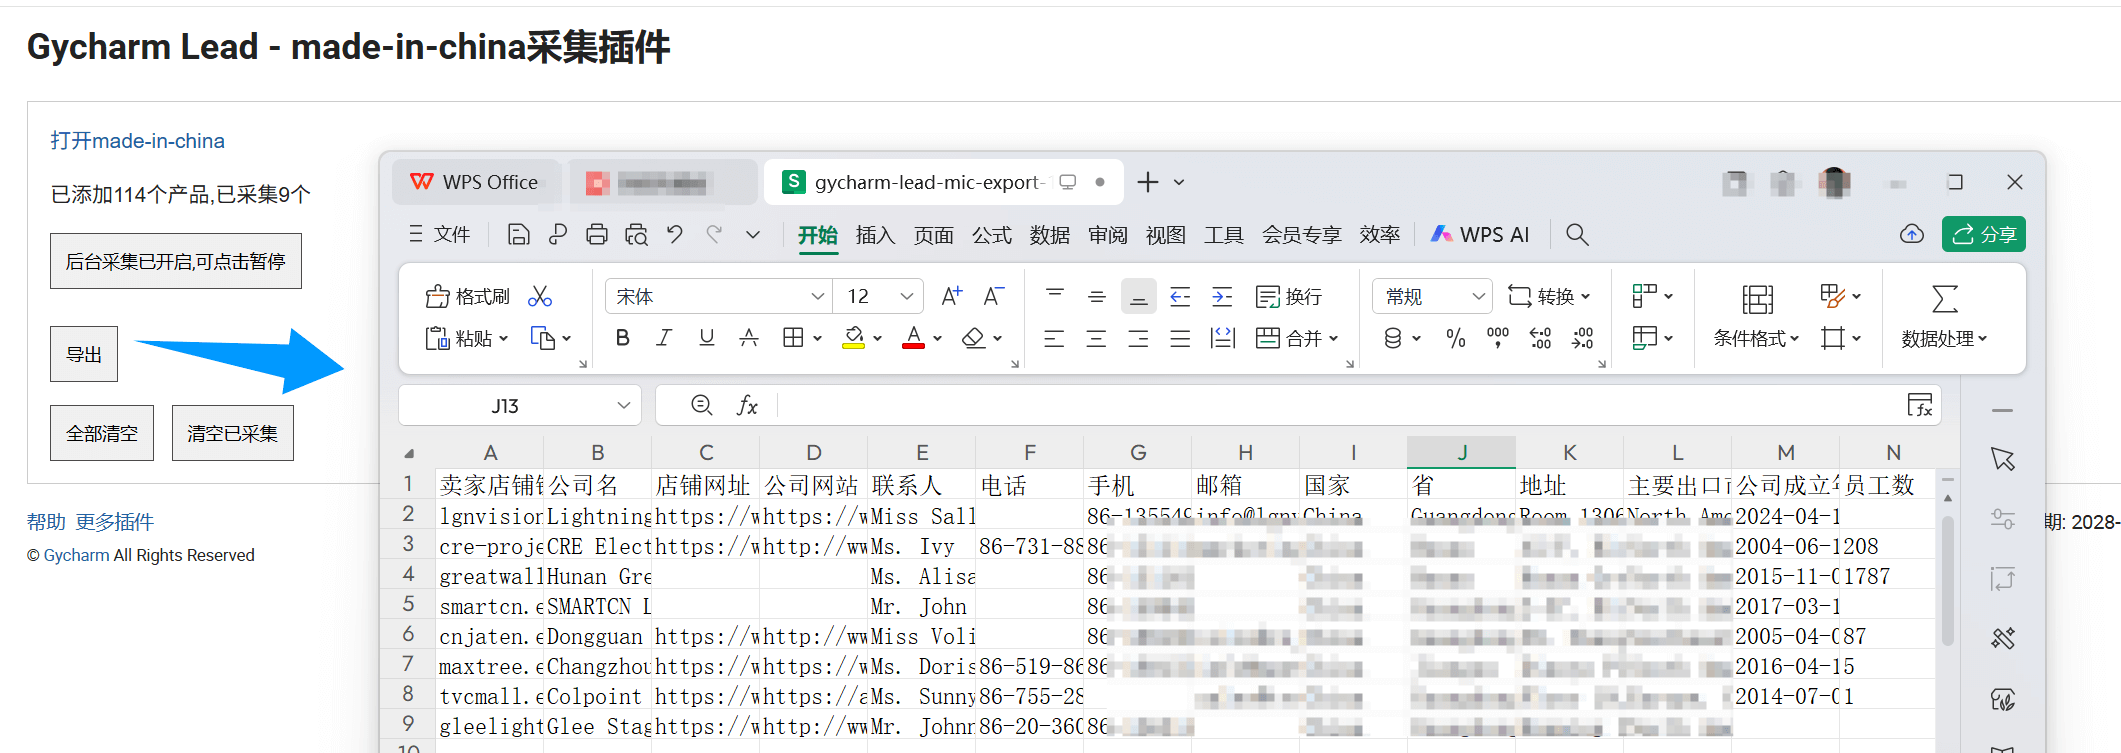The image size is (2121, 753).
Task: Click the Format Painter (格式刷) button
Action: pos(467,296)
